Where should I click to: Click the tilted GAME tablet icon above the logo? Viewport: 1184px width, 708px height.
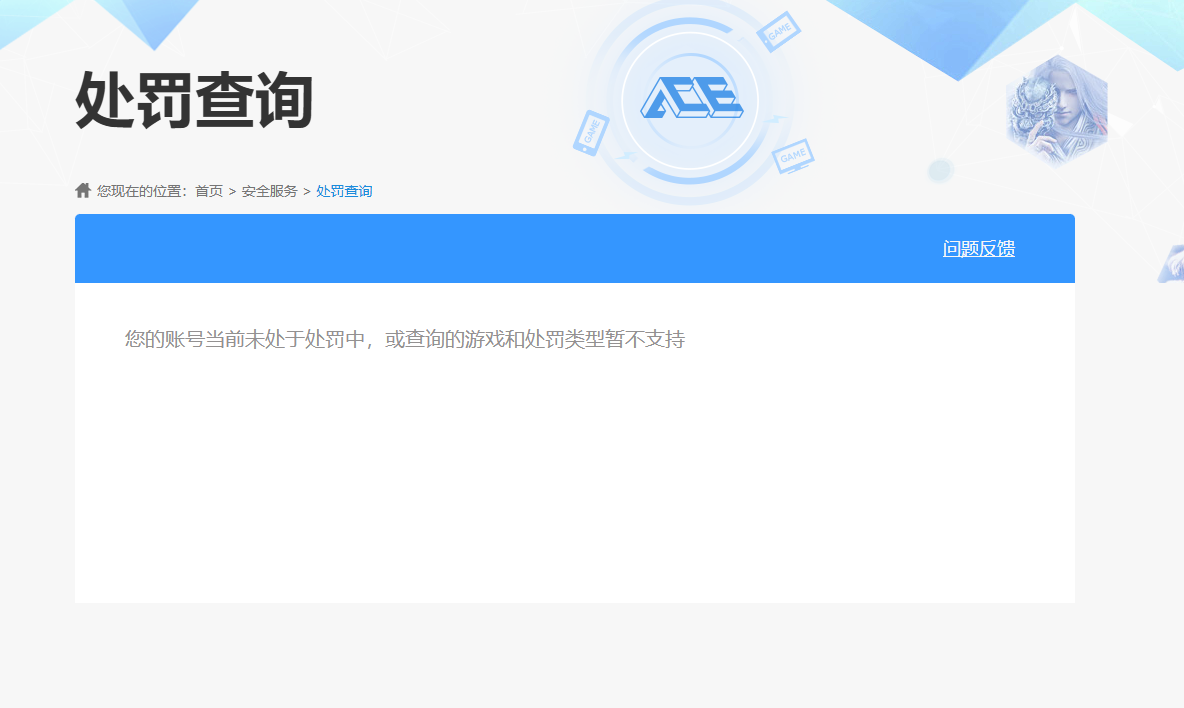tap(779, 31)
